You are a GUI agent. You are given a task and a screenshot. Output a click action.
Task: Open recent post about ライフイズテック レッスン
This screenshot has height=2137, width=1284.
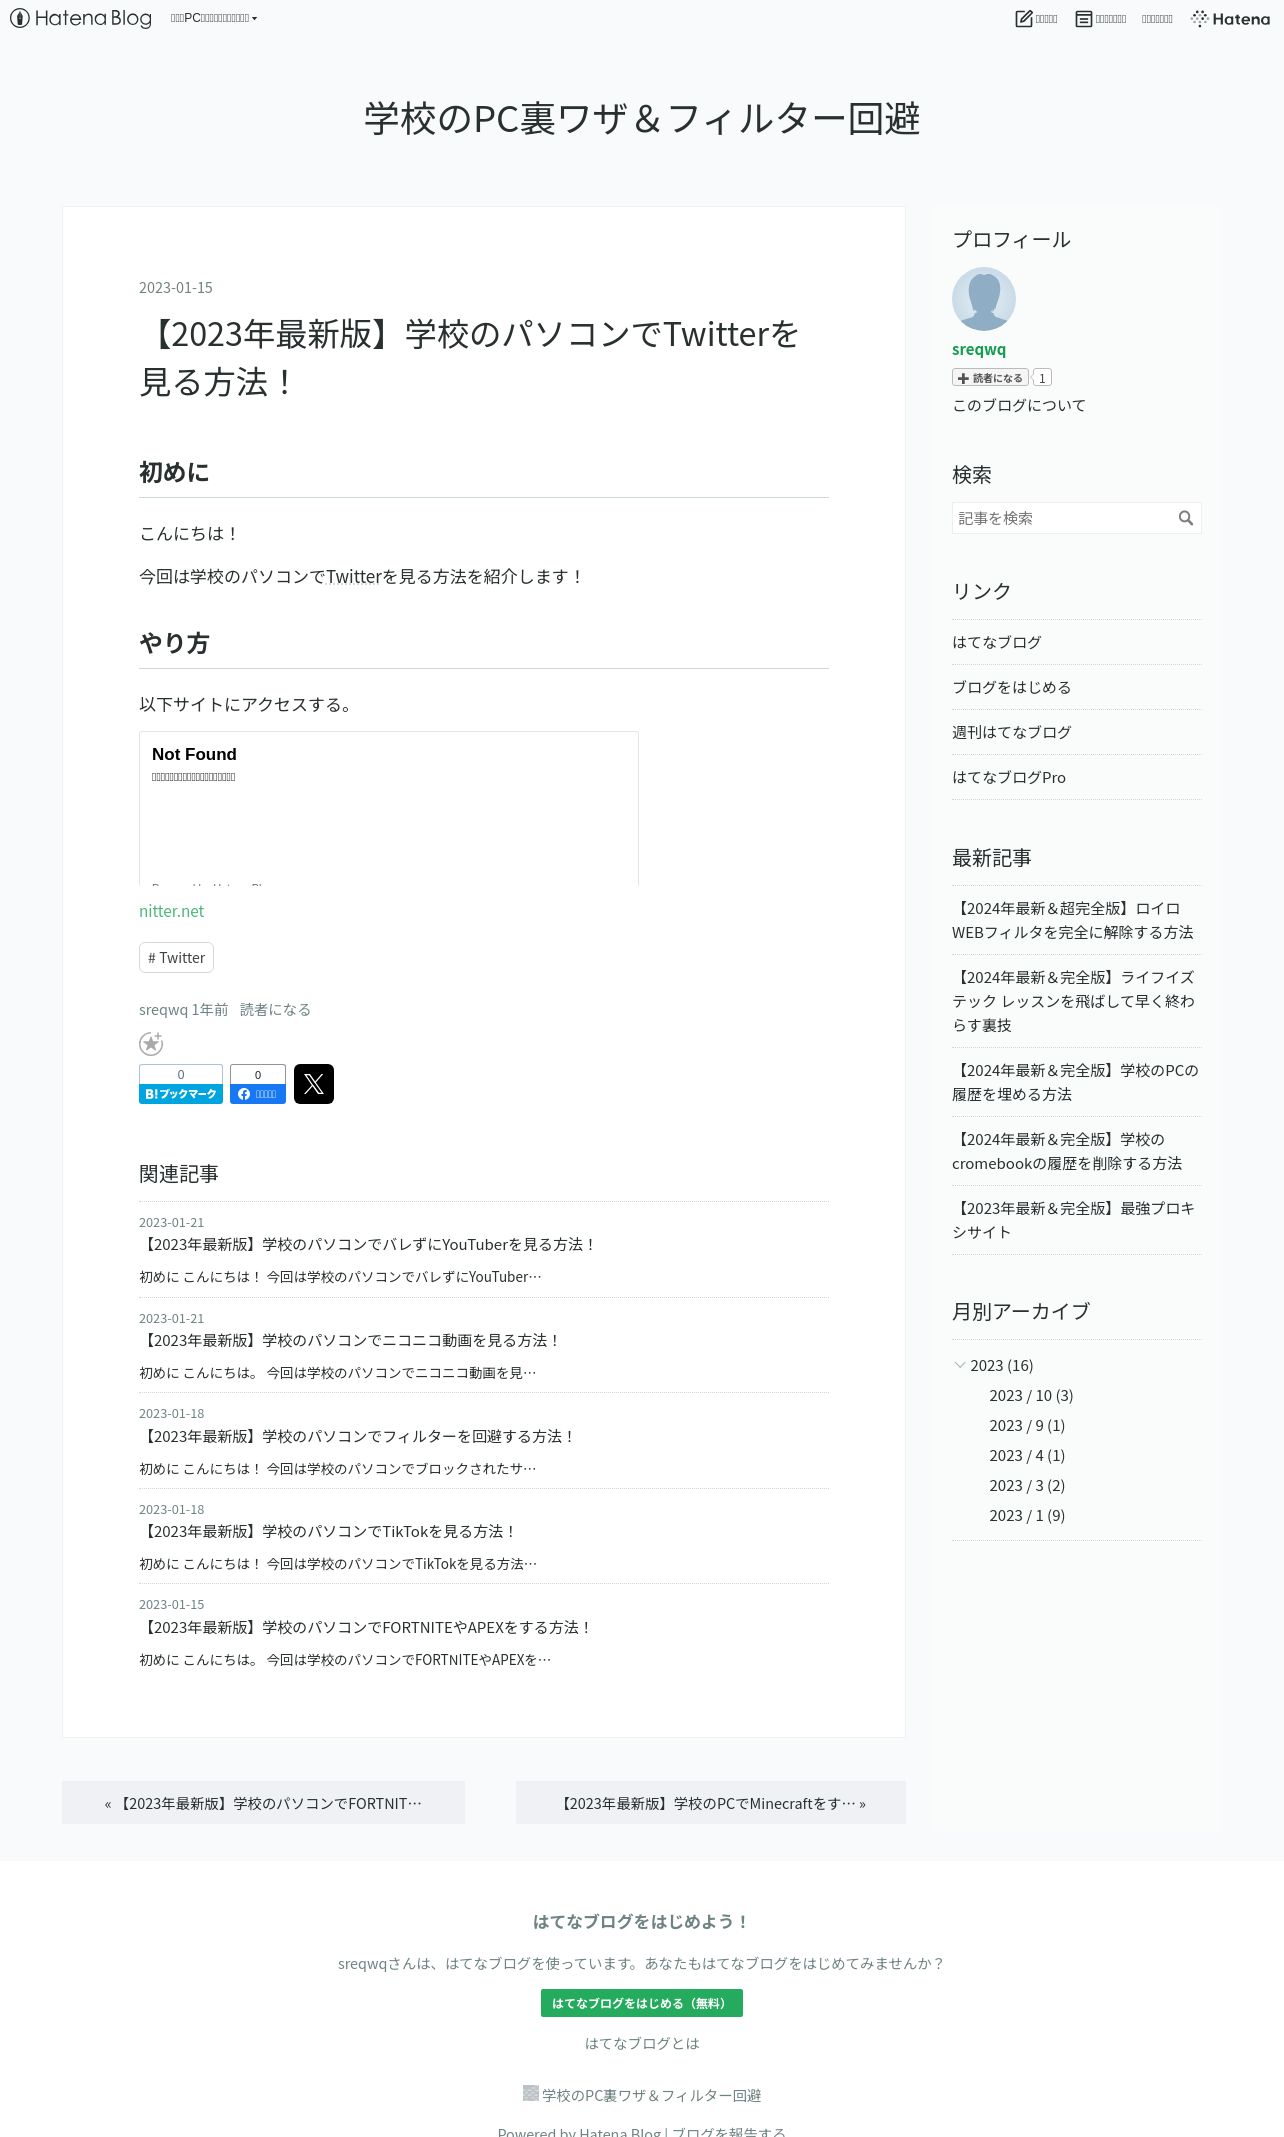pos(1072,1001)
